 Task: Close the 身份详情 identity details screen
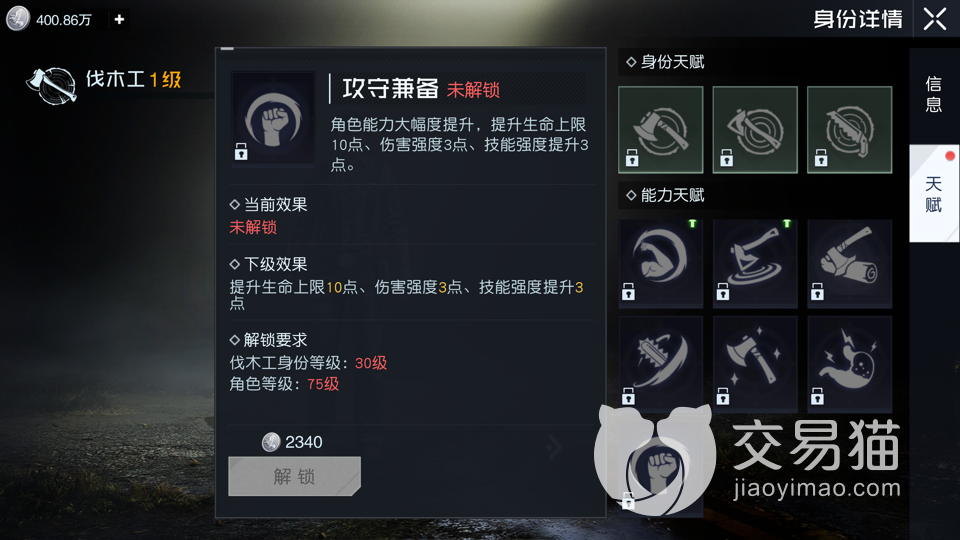pos(935,19)
